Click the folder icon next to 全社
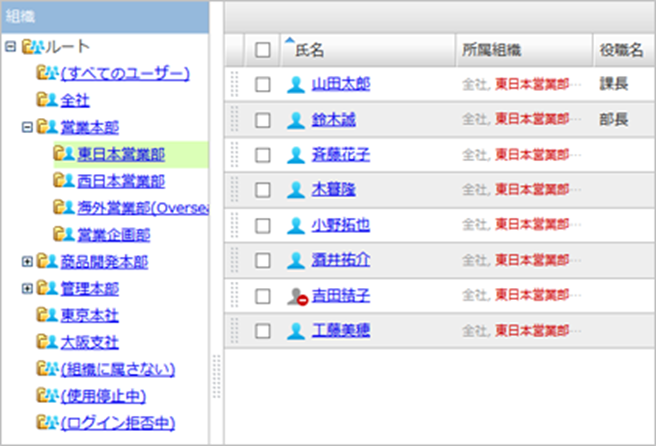Screen dimensions: 656x446 (x=46, y=100)
